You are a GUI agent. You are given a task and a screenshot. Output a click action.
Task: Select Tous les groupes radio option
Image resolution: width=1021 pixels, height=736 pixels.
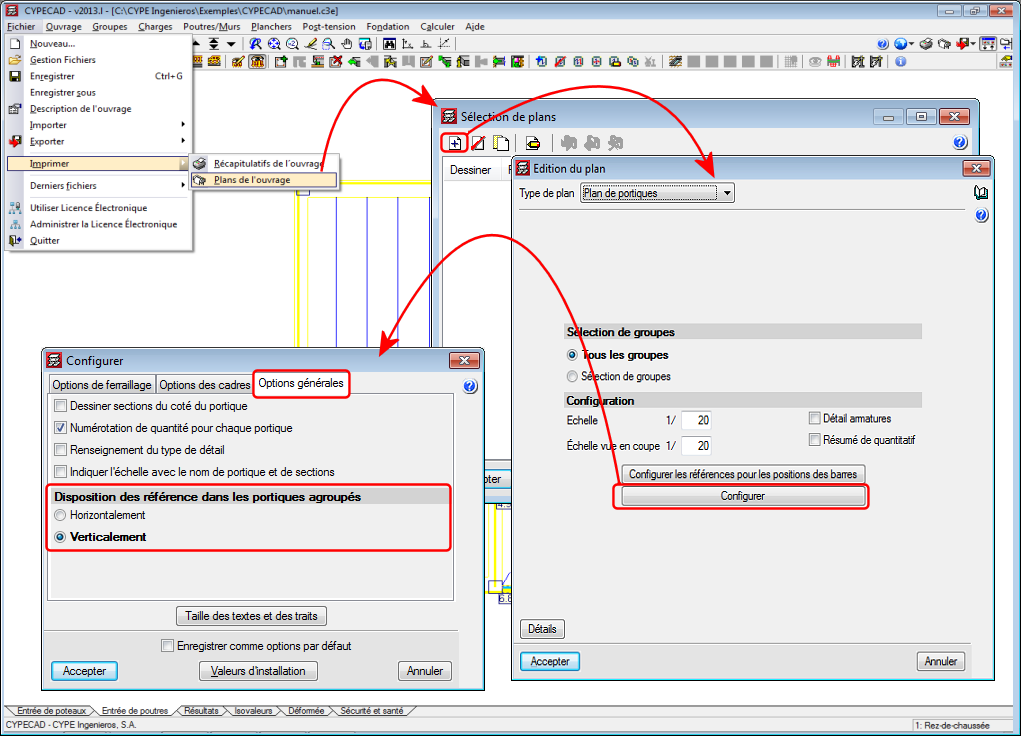[x=572, y=355]
